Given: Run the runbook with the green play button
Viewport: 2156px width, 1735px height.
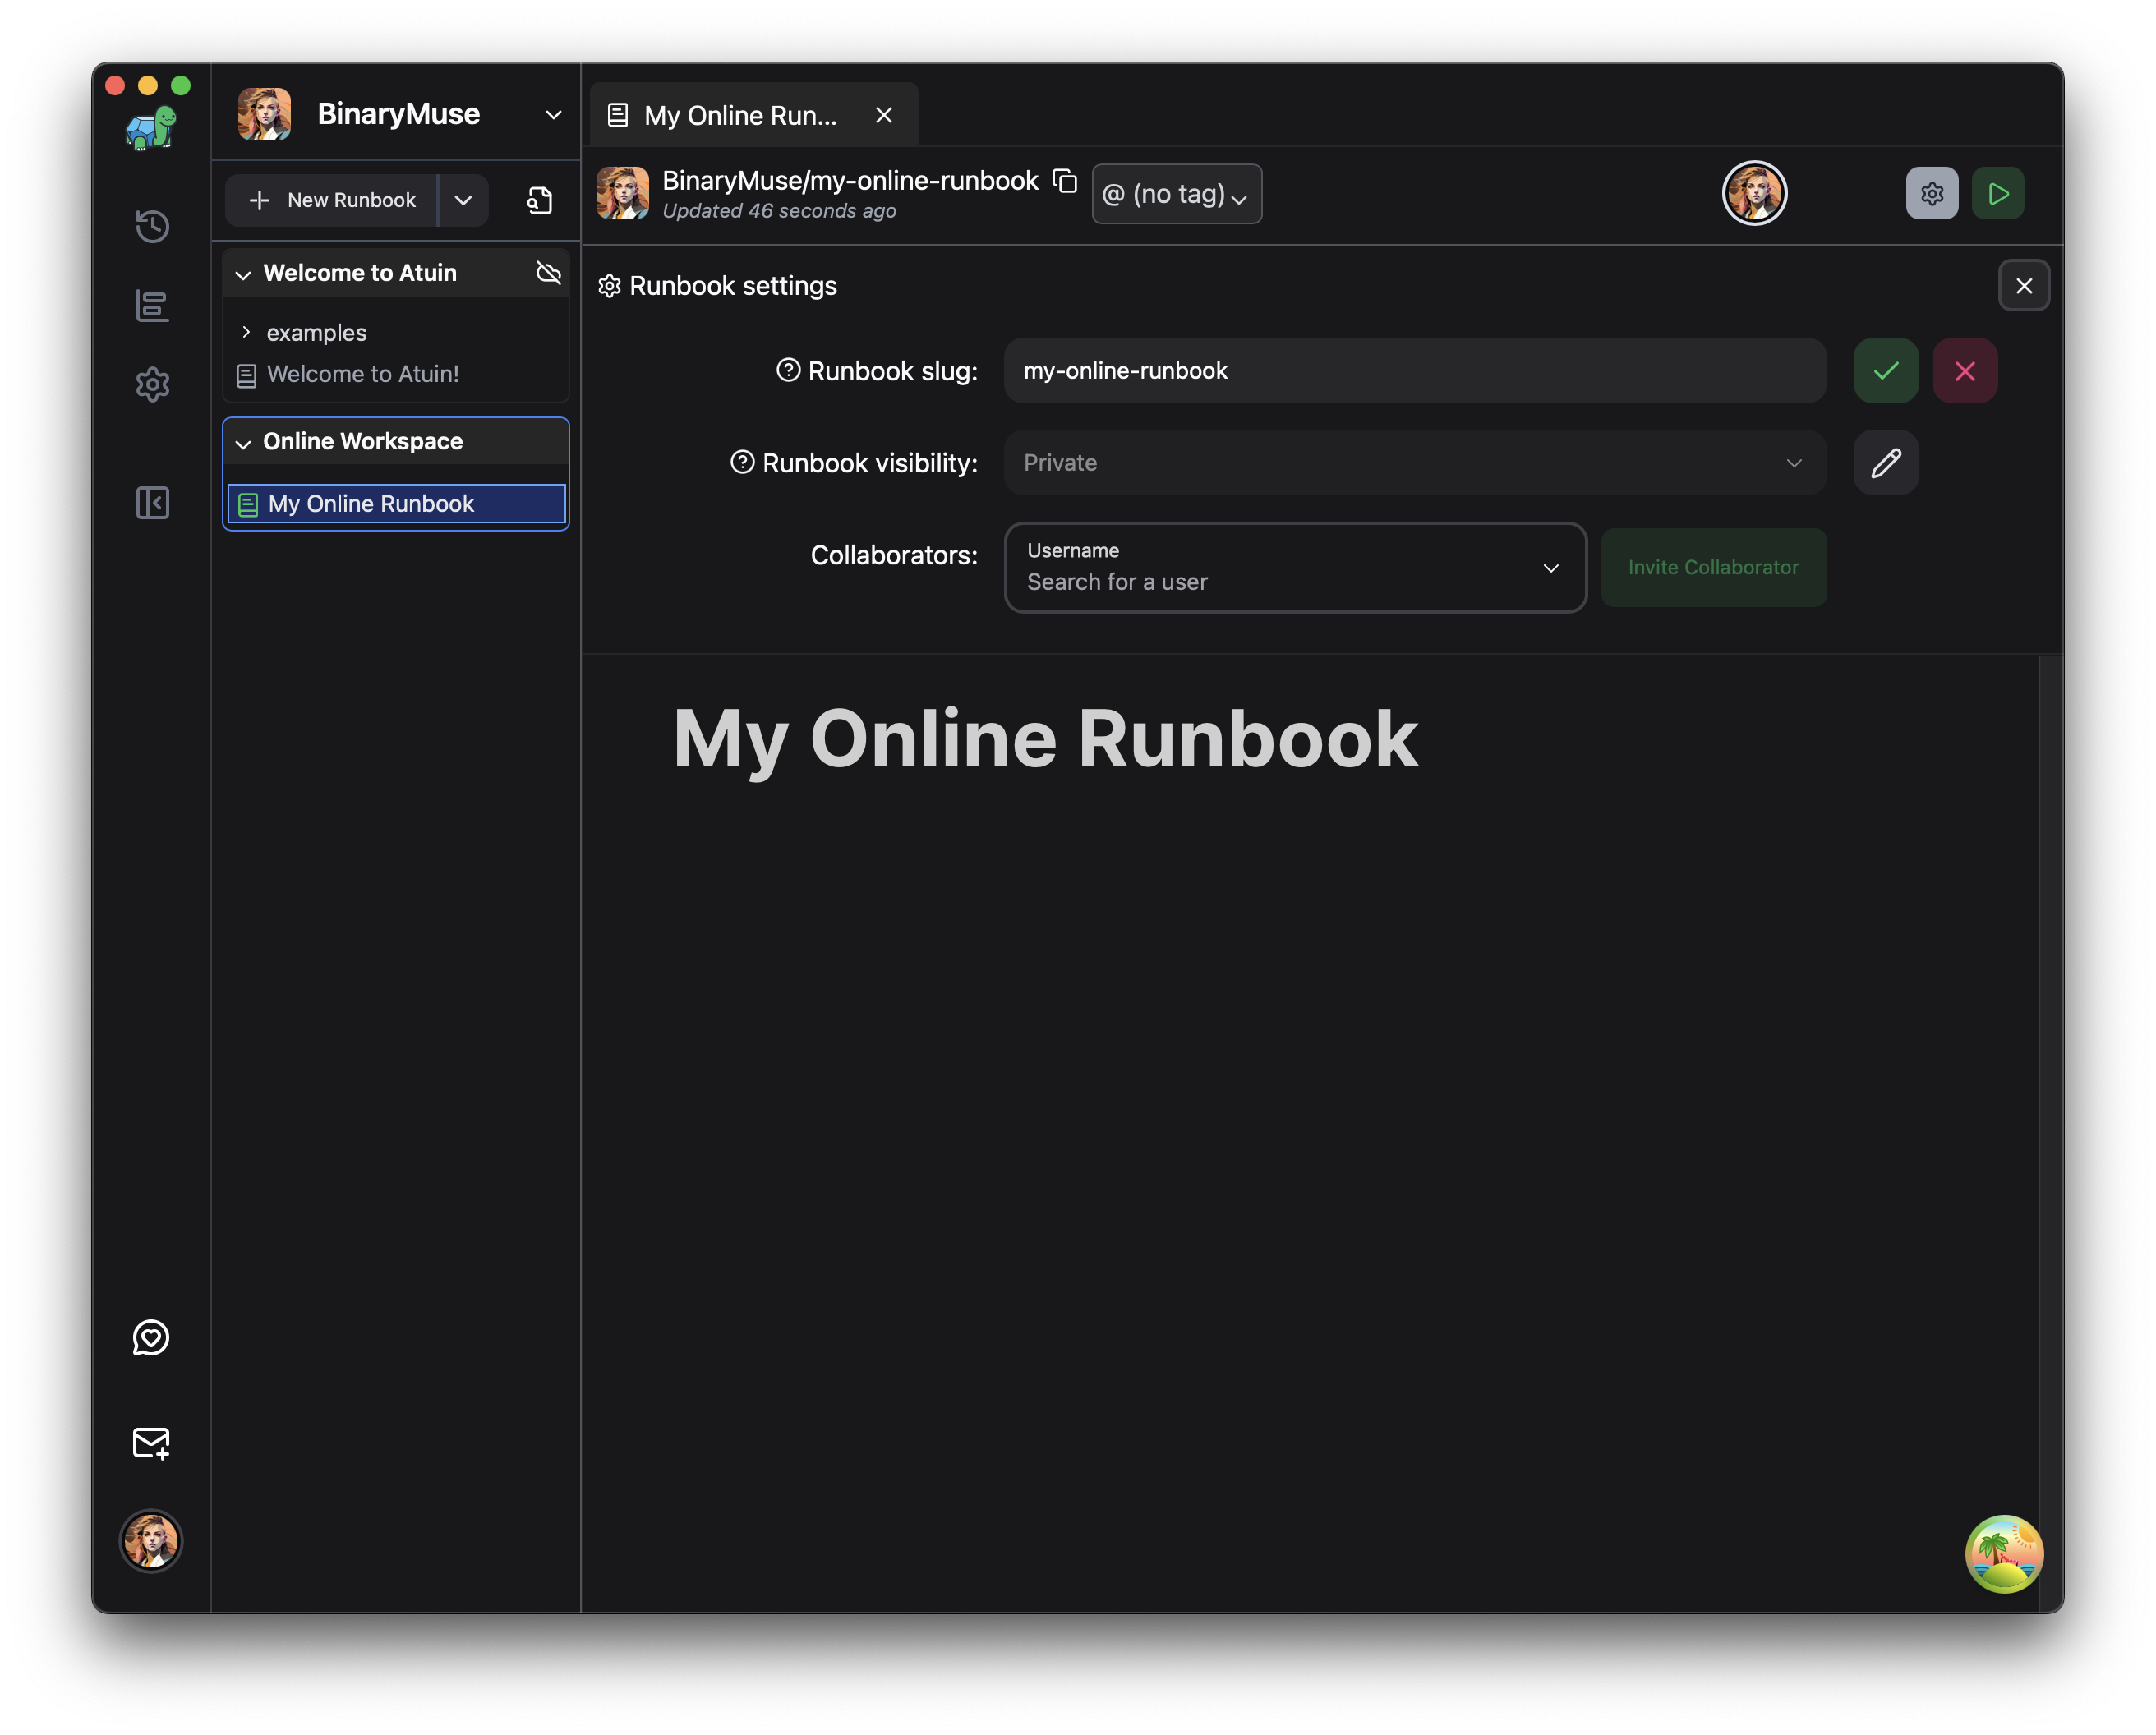Looking at the screenshot, I should [1998, 193].
